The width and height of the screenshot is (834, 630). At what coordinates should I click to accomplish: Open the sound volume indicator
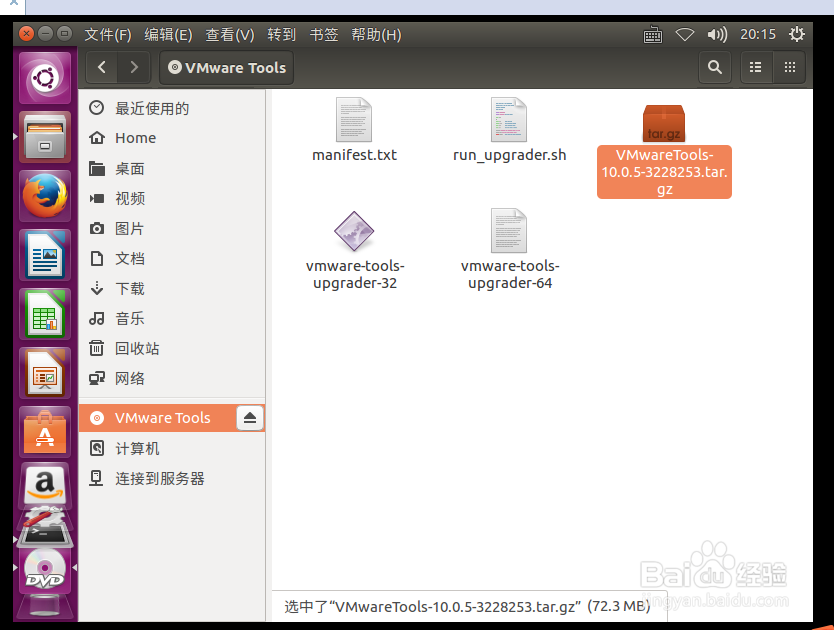coord(717,35)
